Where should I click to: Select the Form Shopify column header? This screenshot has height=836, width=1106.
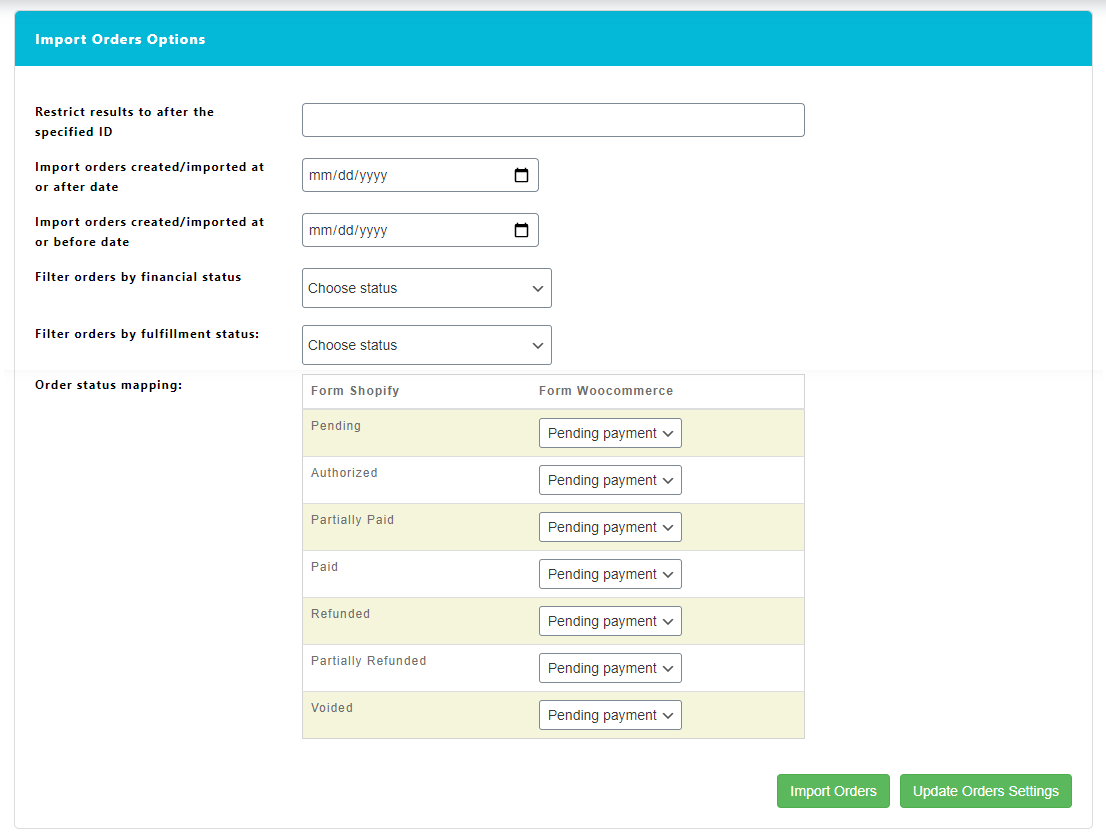355,391
